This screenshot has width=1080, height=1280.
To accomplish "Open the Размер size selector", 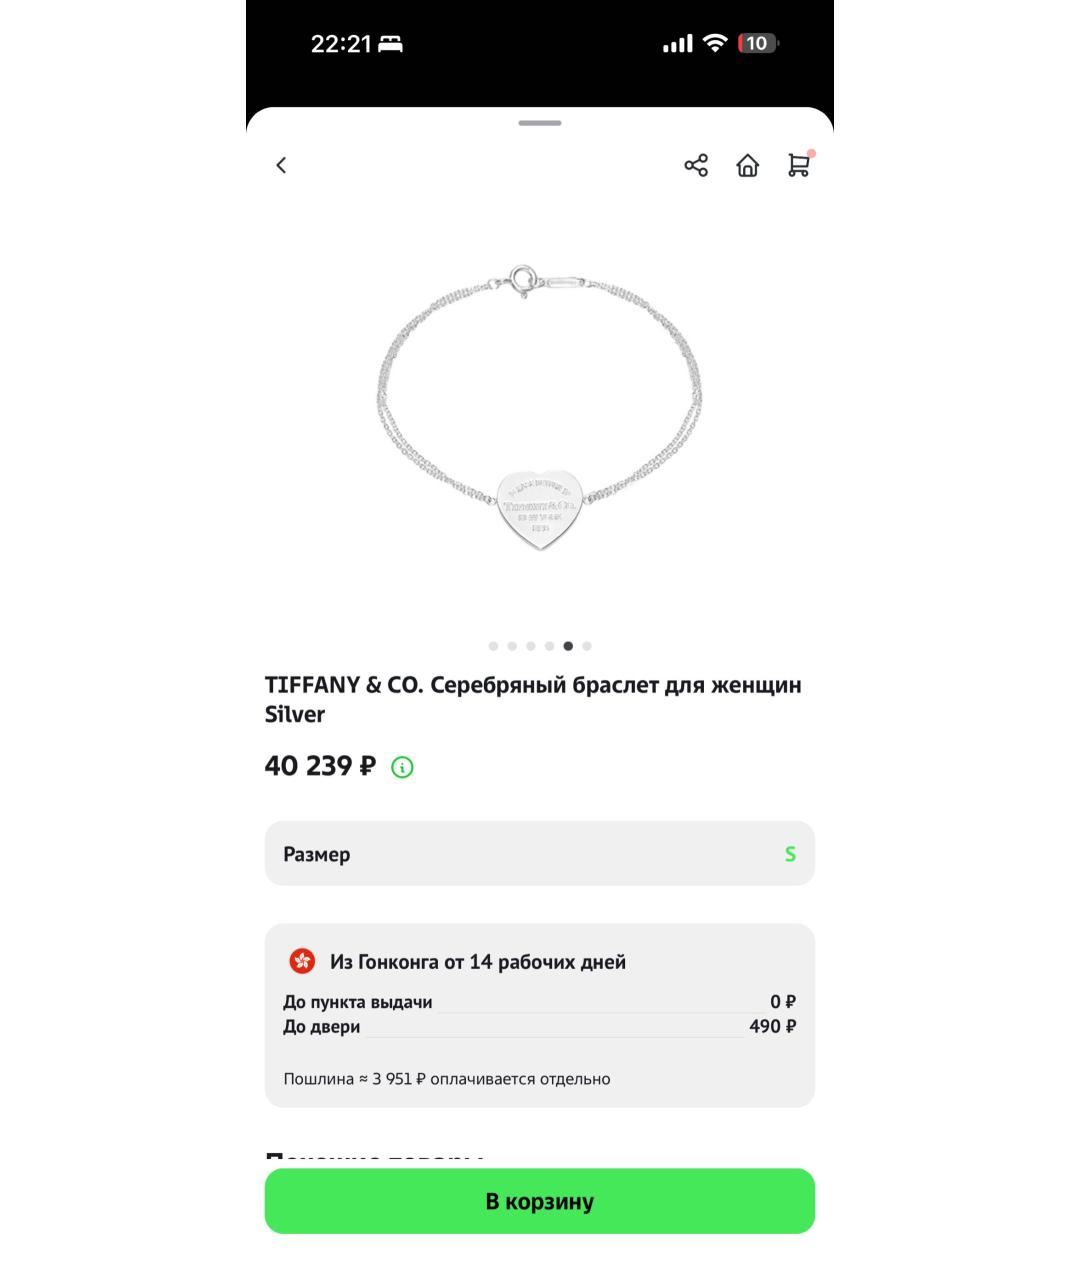I will click(x=540, y=853).
